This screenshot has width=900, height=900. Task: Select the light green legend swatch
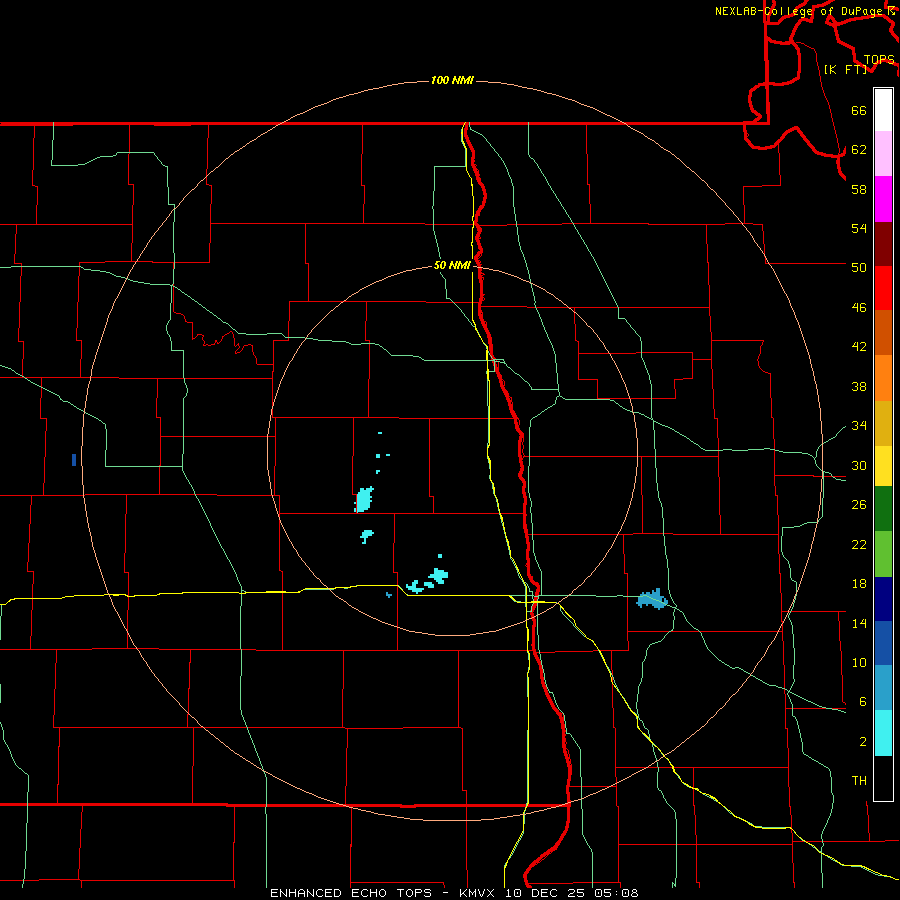883,554
